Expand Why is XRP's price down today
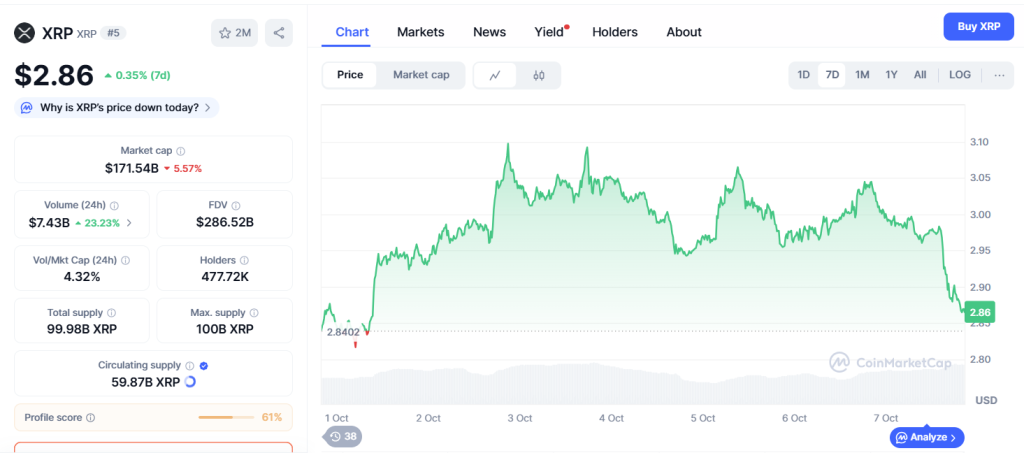The height and width of the screenshot is (453, 1024). [x=117, y=107]
